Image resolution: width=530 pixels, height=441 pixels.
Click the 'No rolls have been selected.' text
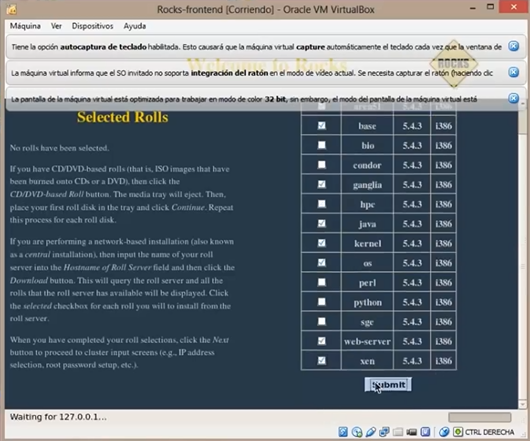(x=59, y=148)
